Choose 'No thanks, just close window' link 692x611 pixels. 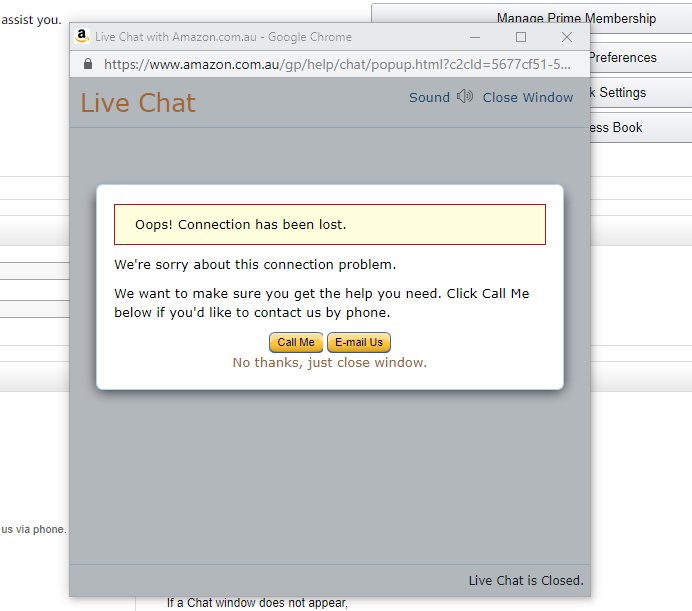click(330, 362)
